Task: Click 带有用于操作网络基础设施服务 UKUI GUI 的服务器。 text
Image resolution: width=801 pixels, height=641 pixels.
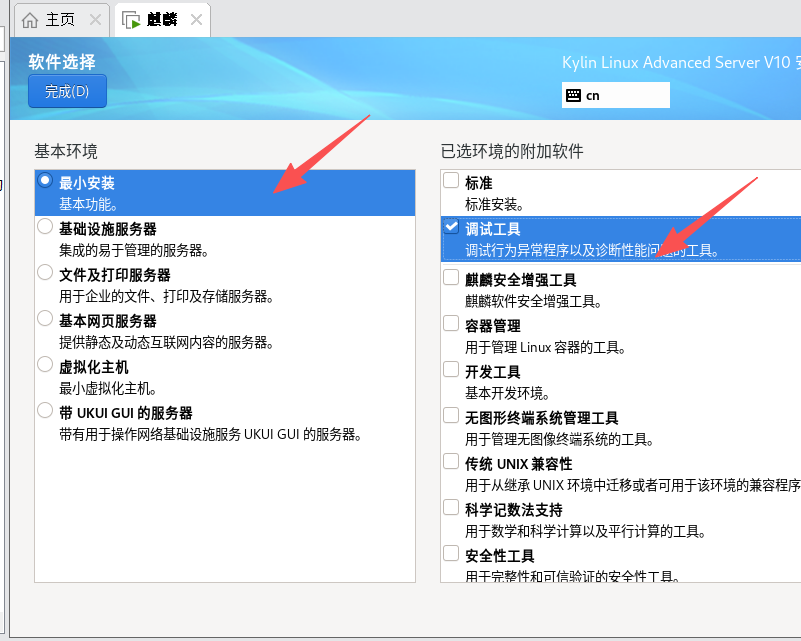Action: click(x=211, y=434)
